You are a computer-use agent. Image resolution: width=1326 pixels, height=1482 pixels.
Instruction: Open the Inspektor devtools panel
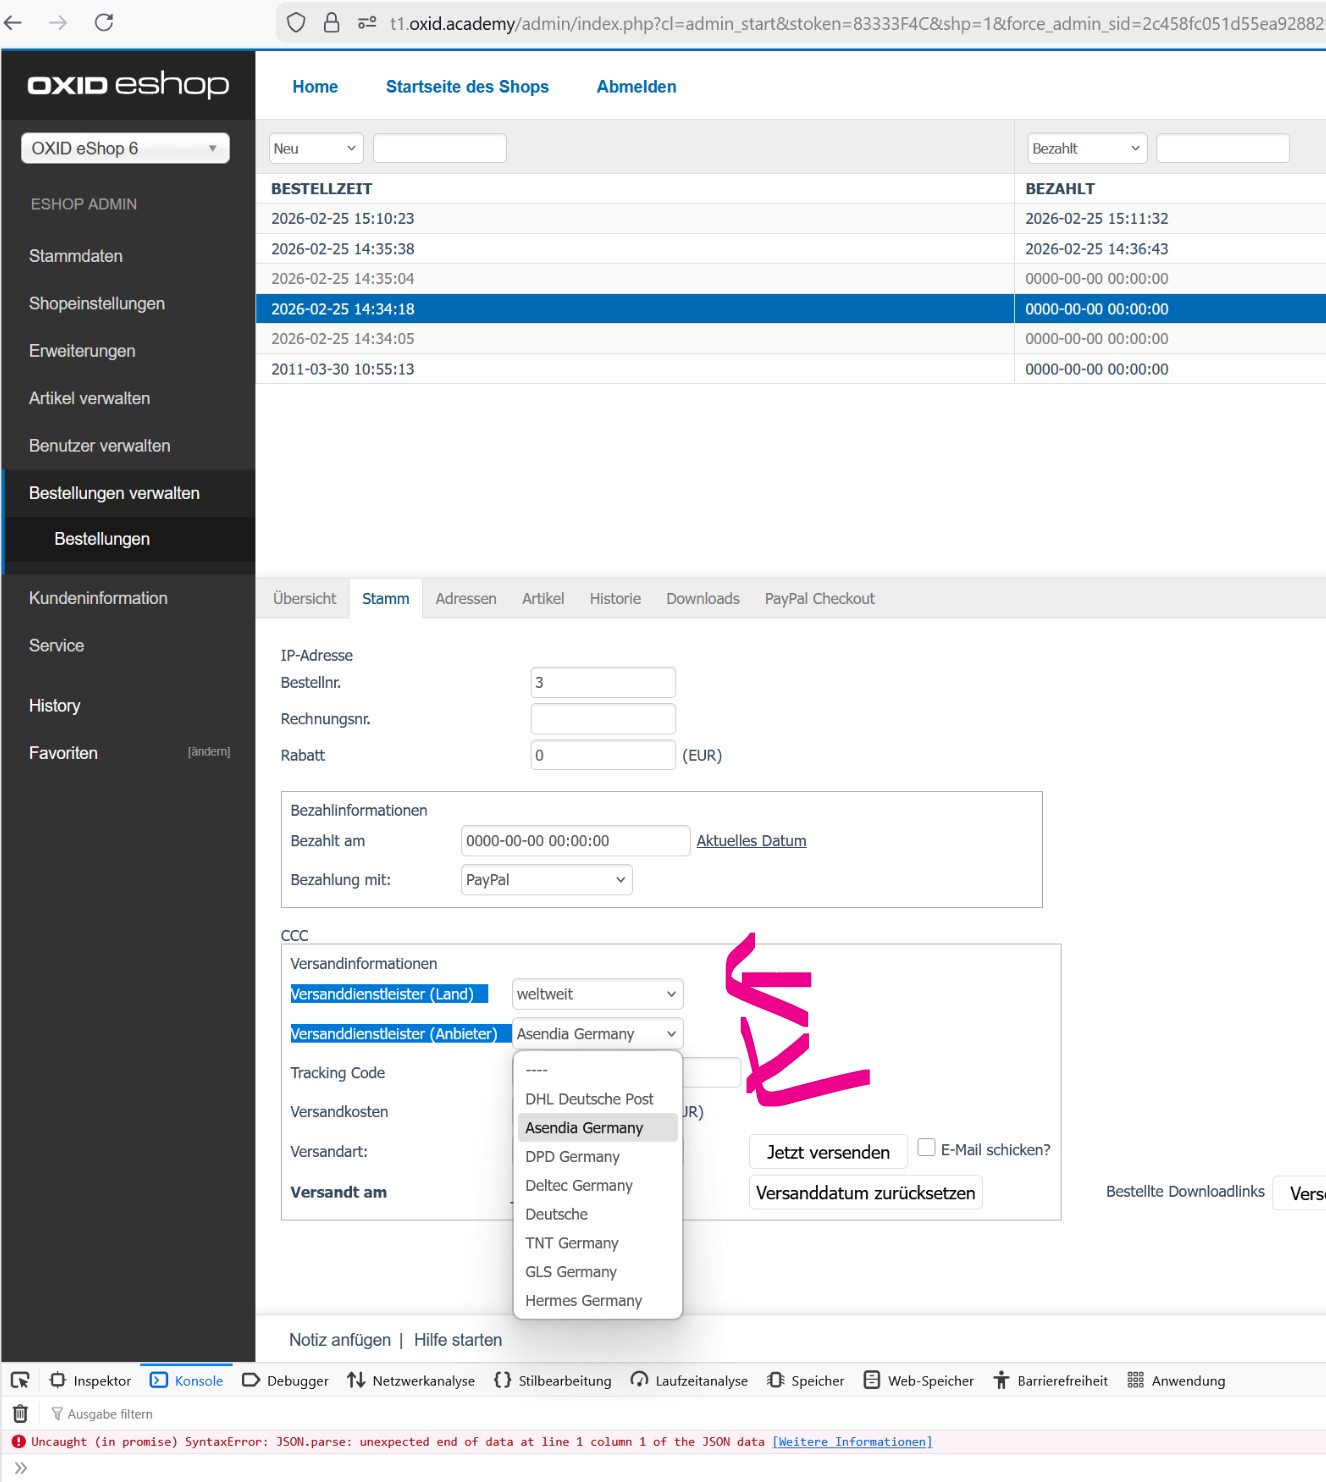coord(91,1380)
